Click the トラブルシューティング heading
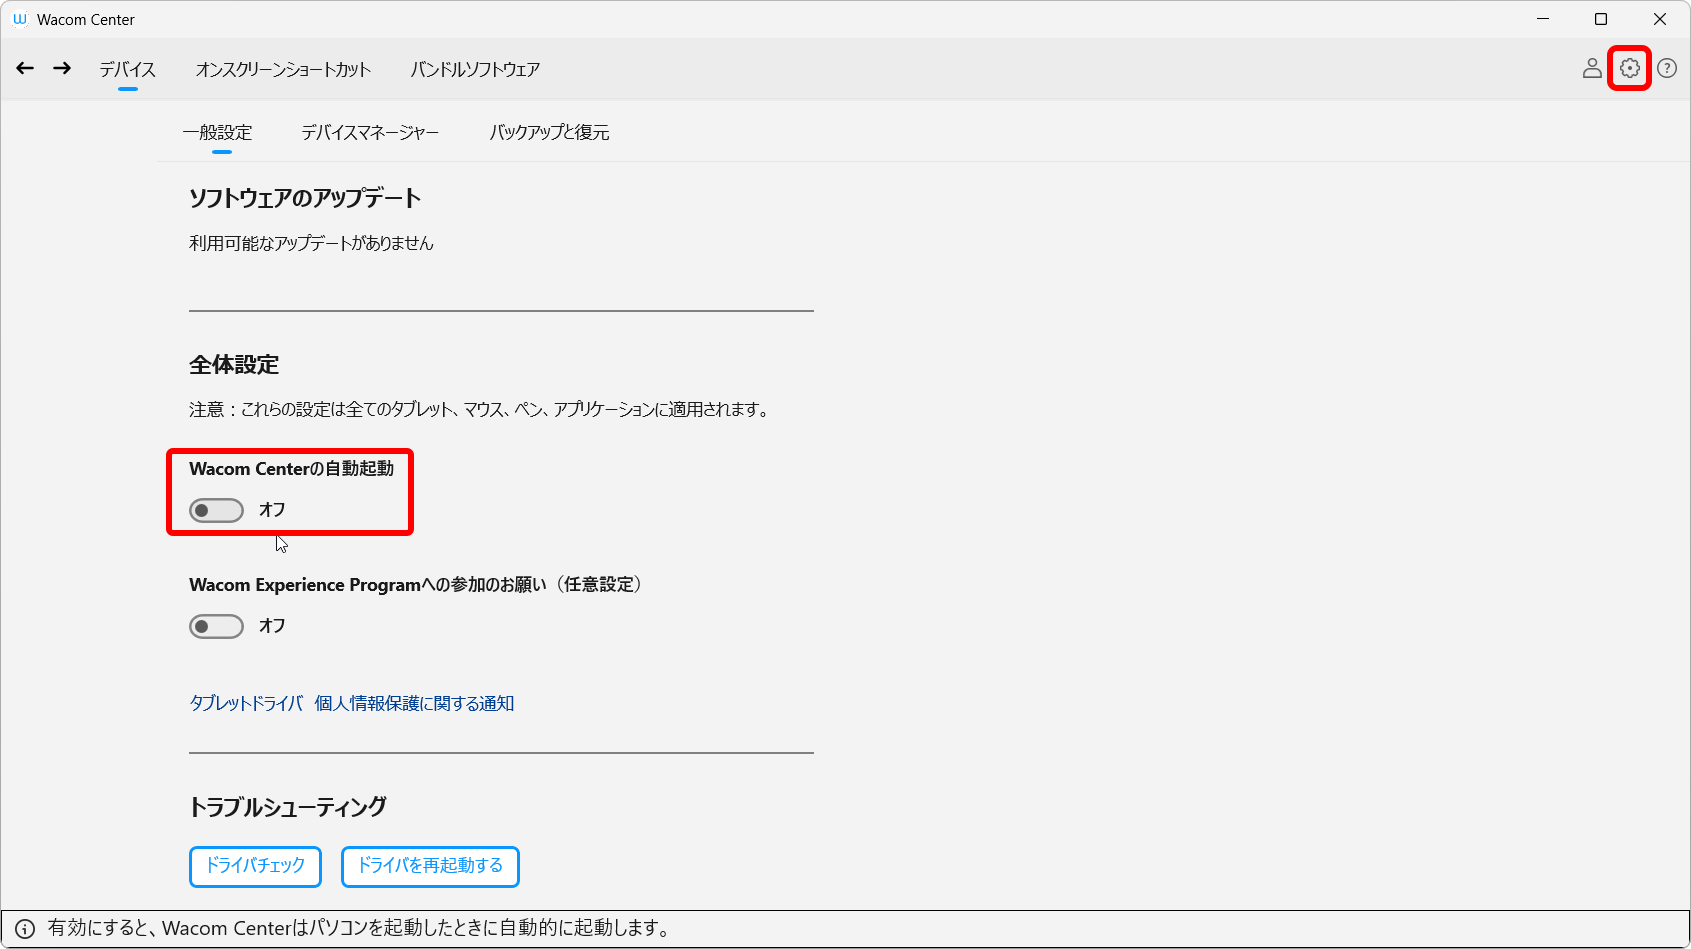The height and width of the screenshot is (949, 1691). click(x=288, y=807)
